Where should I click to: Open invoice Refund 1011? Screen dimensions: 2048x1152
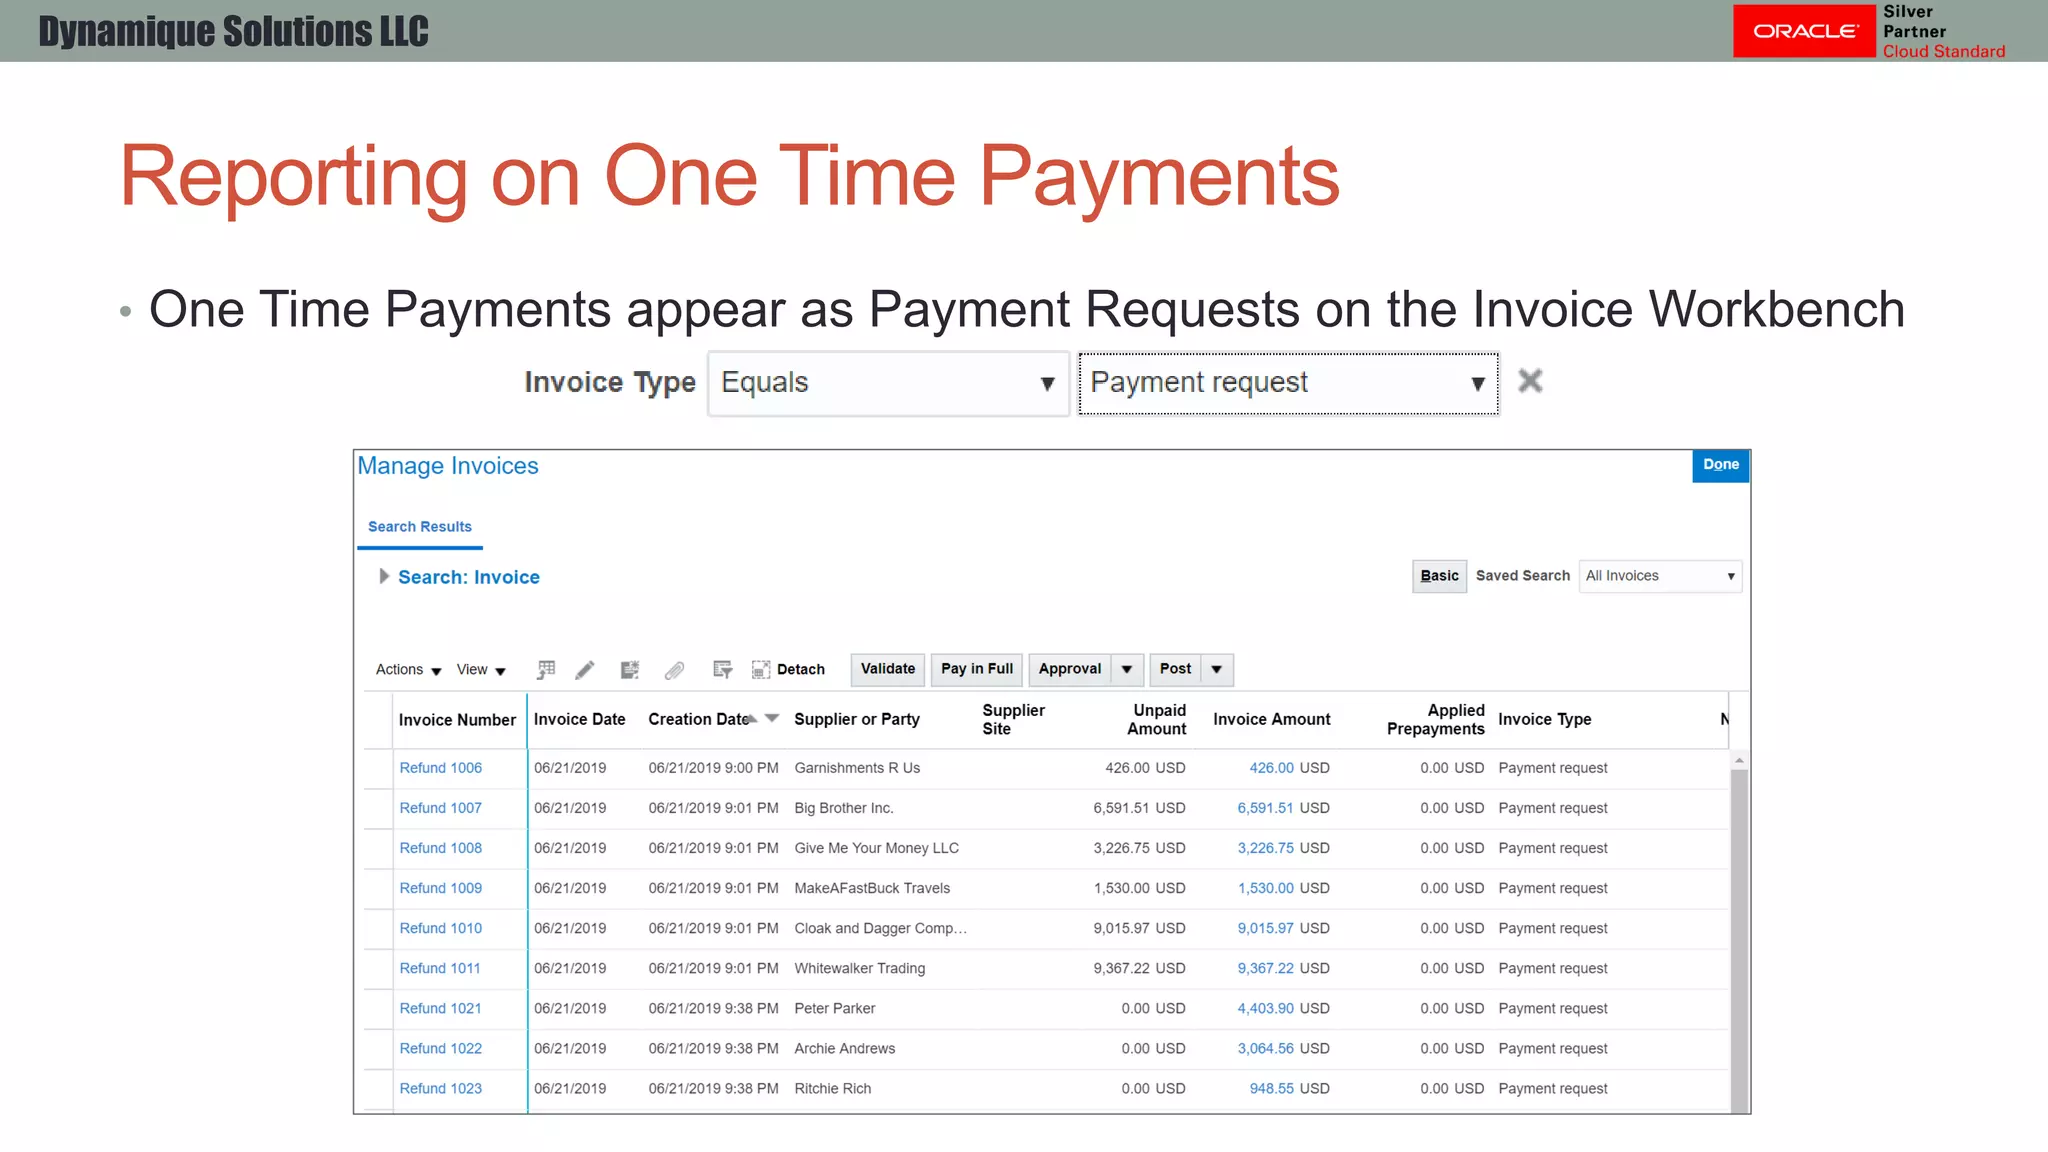[440, 968]
